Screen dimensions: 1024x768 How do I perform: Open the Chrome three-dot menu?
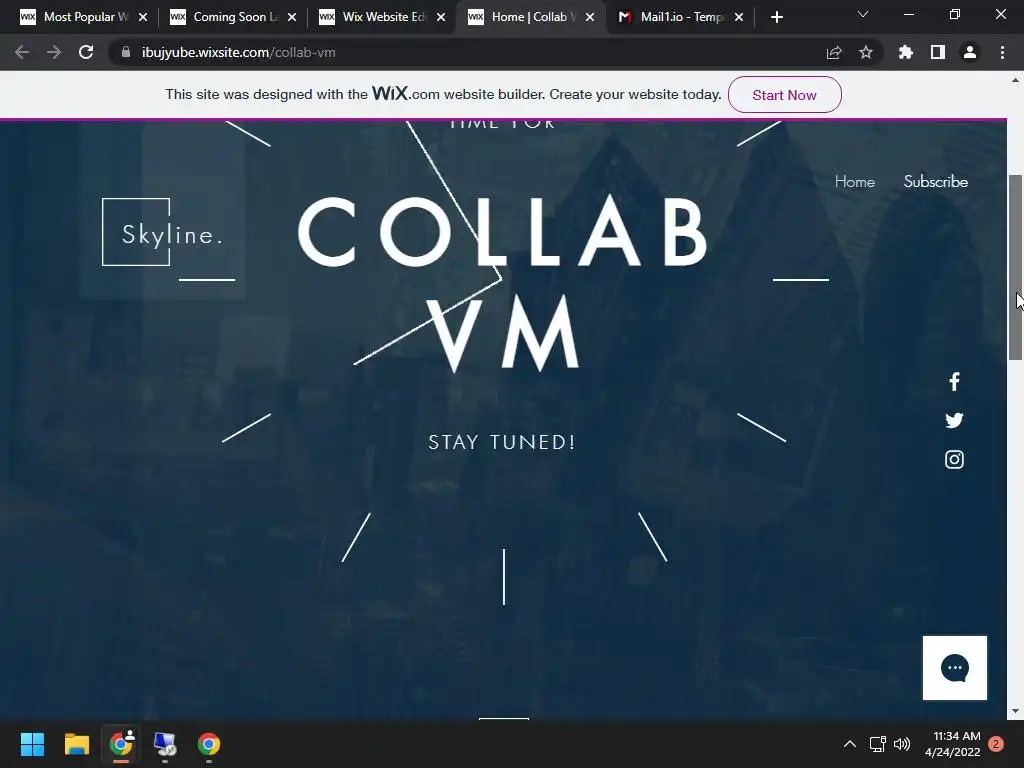point(1002,52)
